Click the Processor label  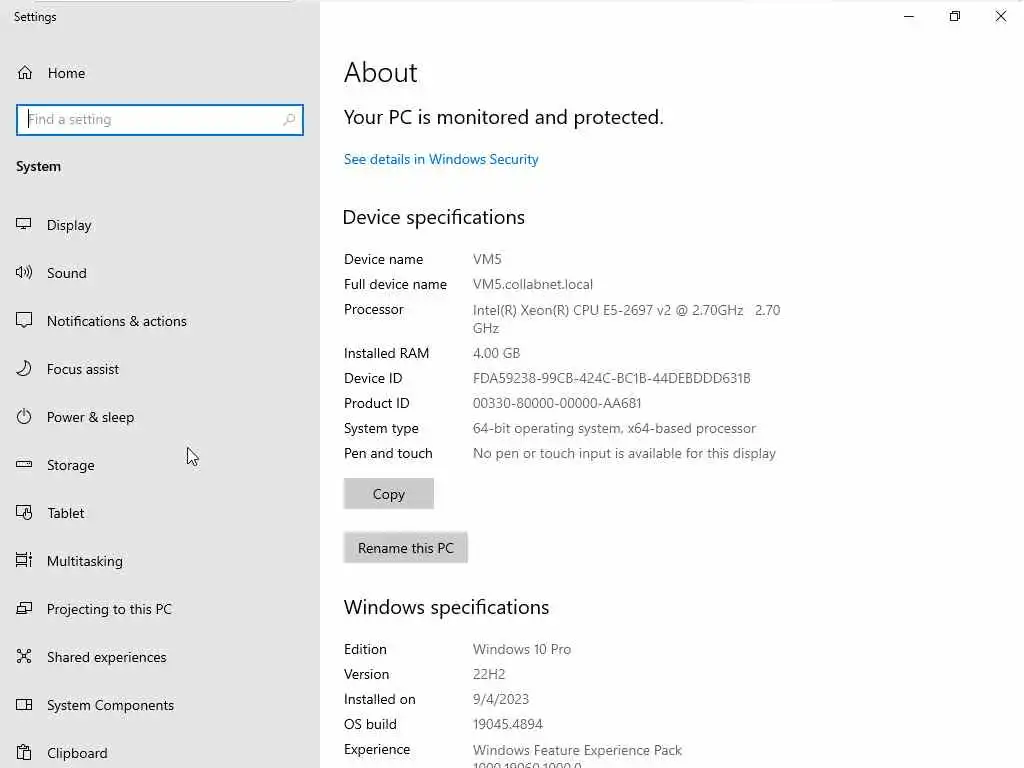(x=374, y=310)
